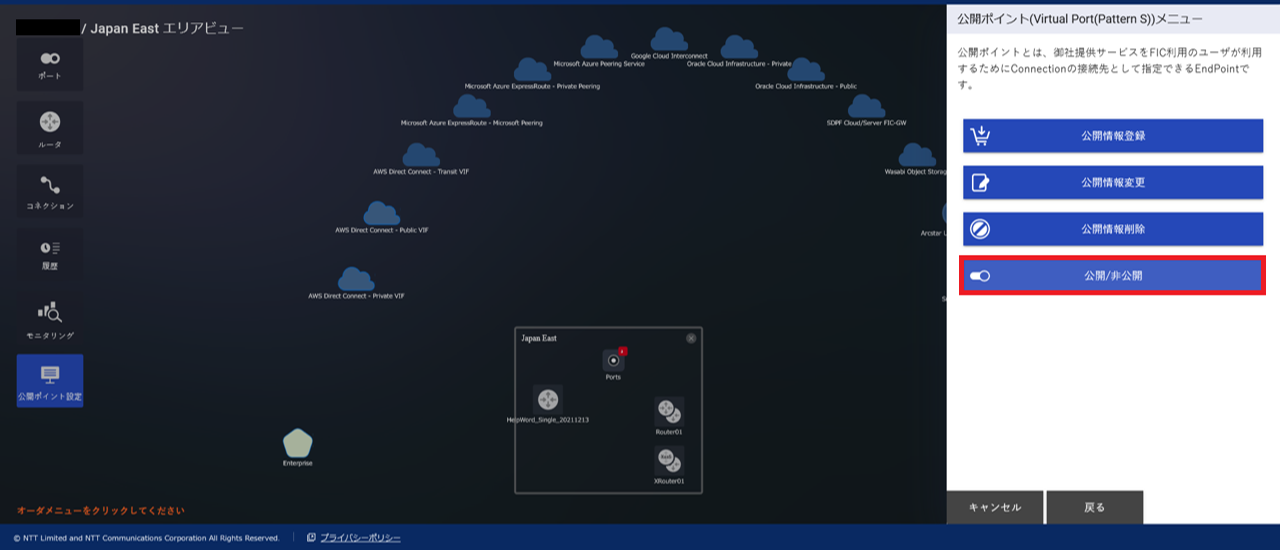Select the XRouter01 icon
This screenshot has height=550, width=1280.
[x=669, y=460]
